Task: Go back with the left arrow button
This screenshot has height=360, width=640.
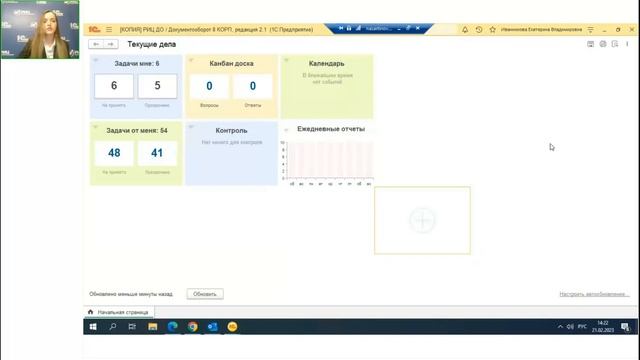Action: coord(96,44)
